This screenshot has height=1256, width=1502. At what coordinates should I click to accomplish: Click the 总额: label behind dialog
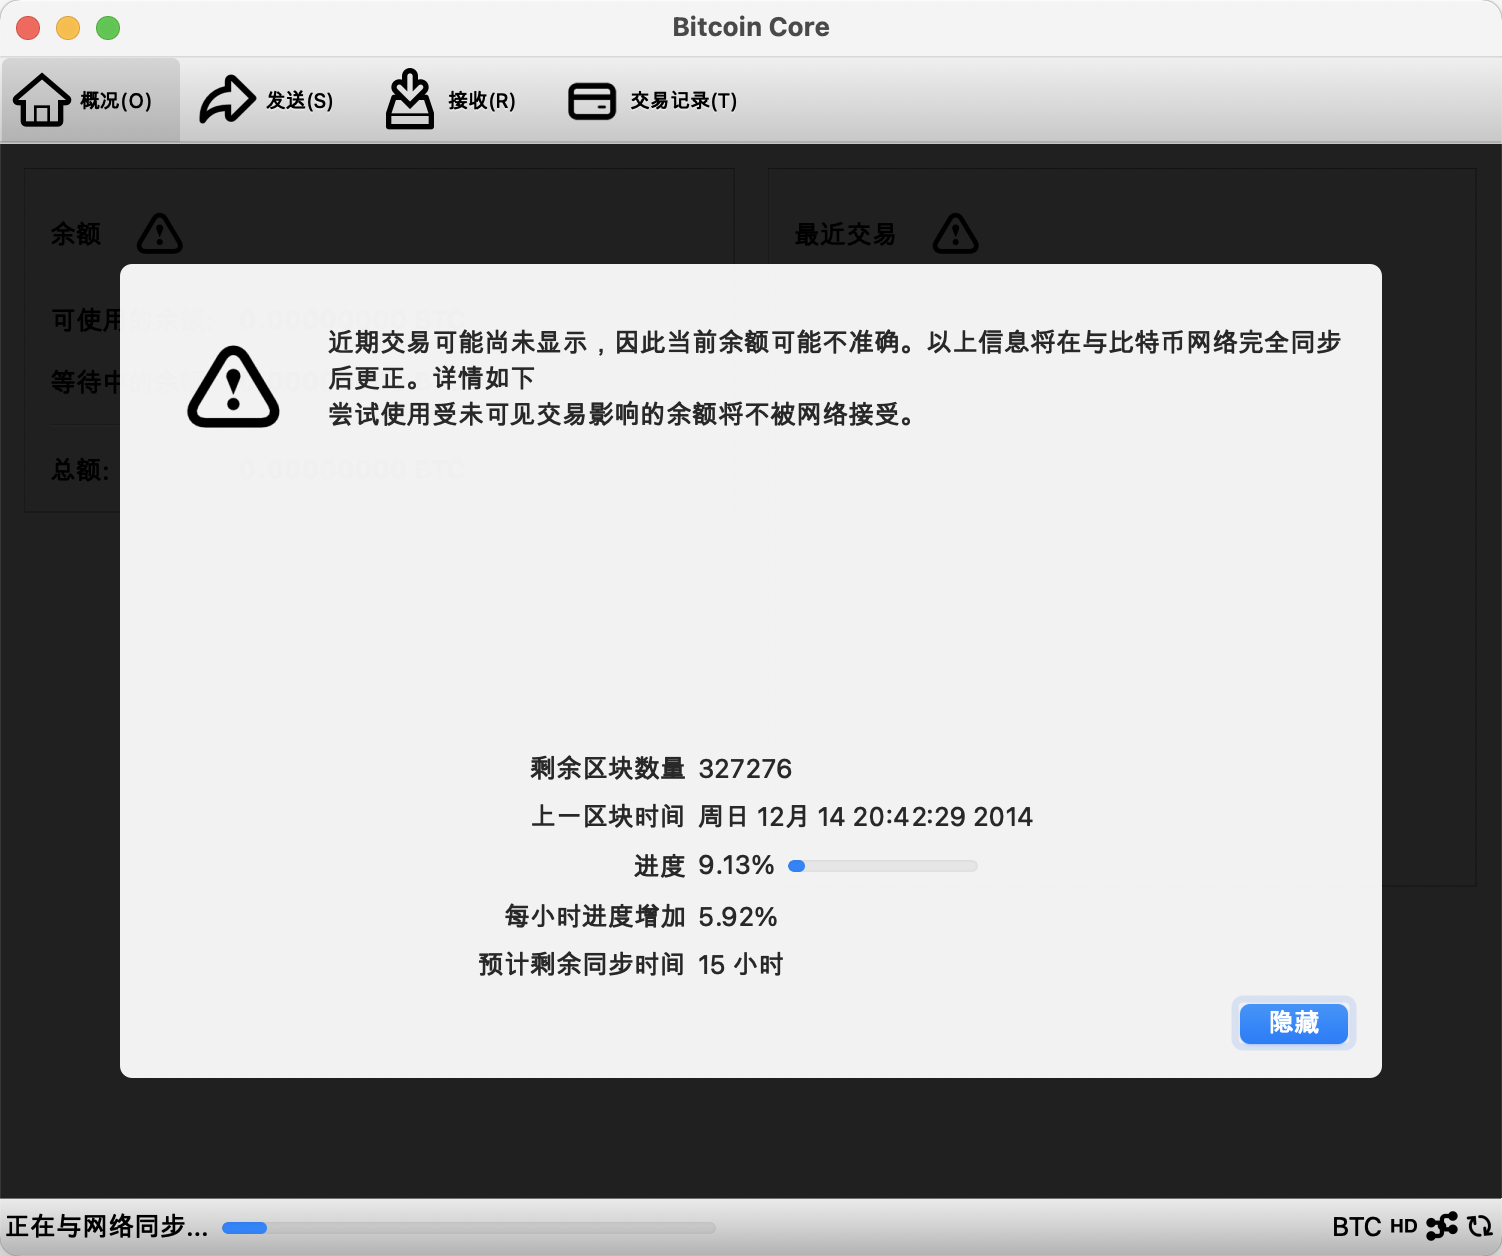pos(81,470)
